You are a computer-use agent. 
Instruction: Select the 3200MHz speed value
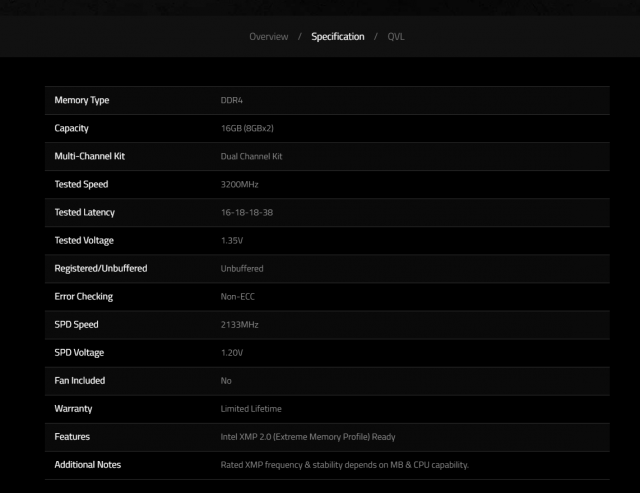[239, 185]
